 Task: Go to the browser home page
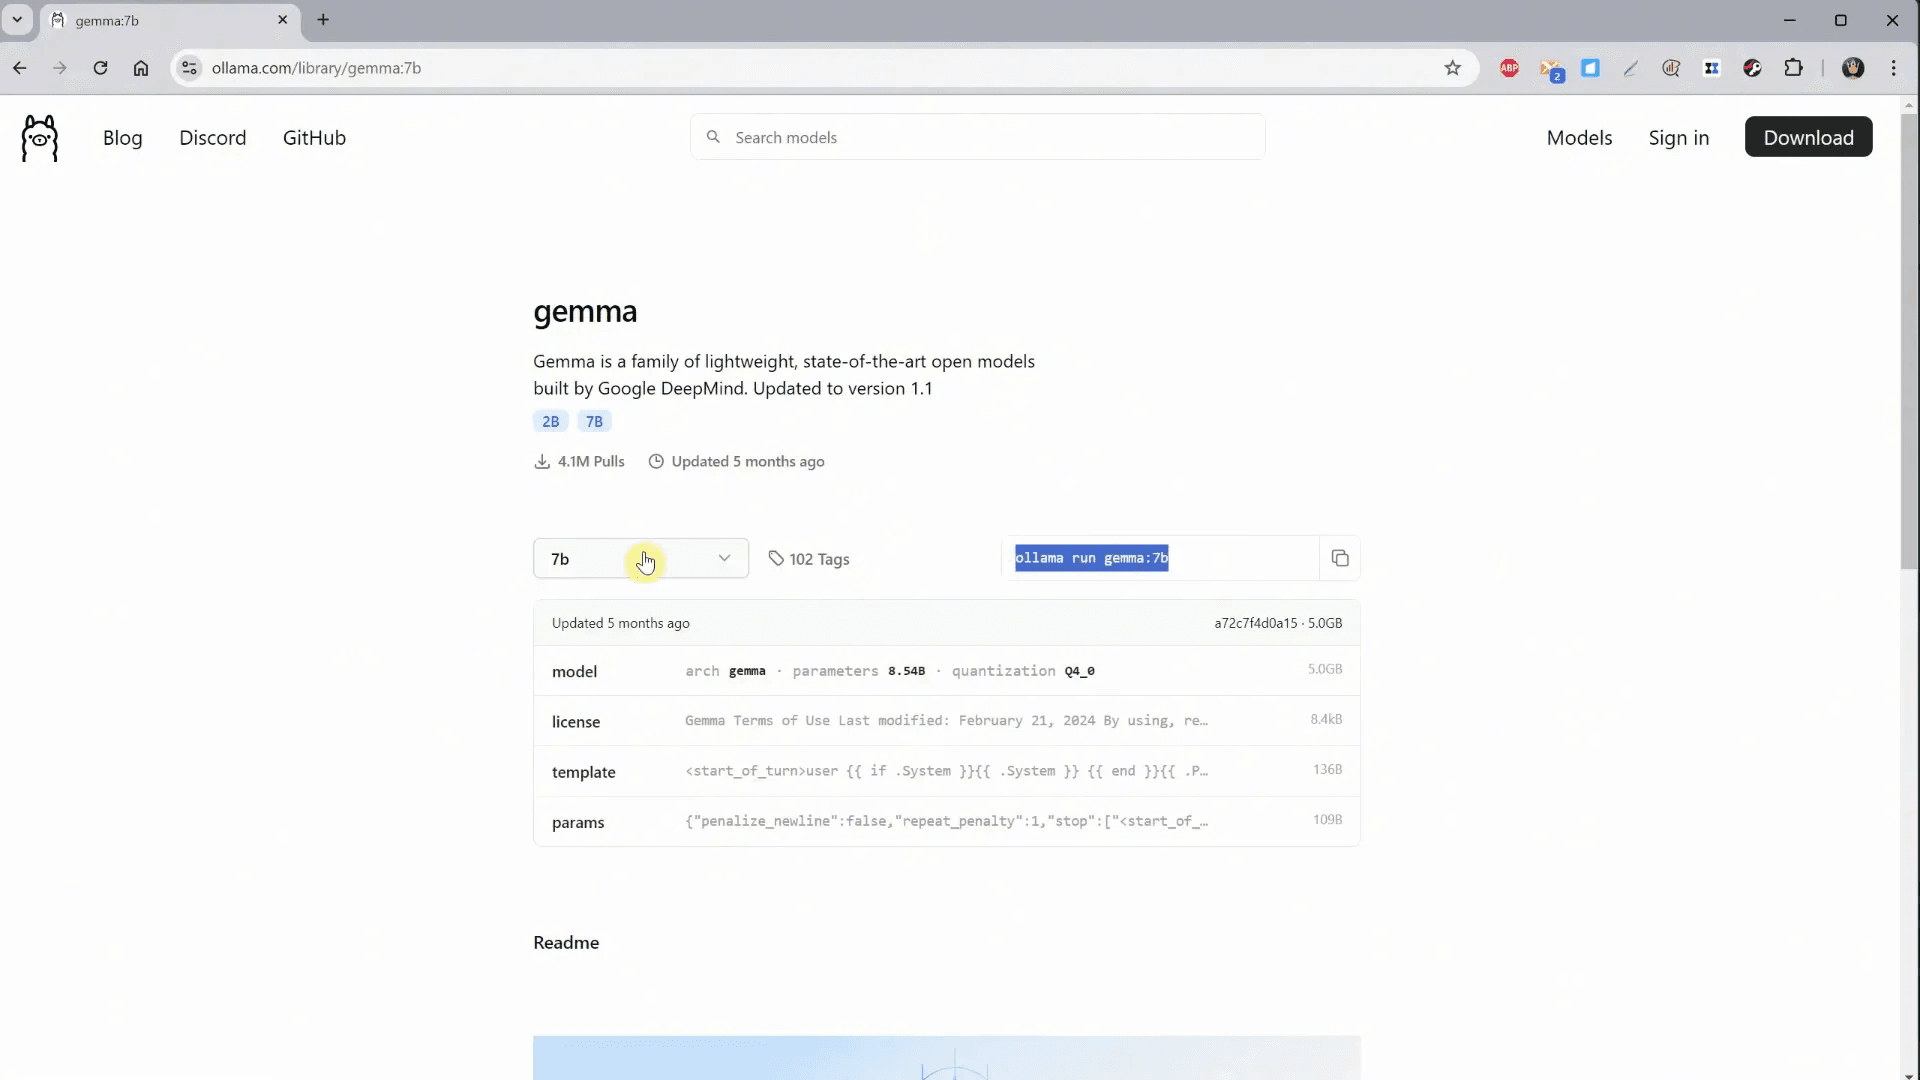[141, 68]
